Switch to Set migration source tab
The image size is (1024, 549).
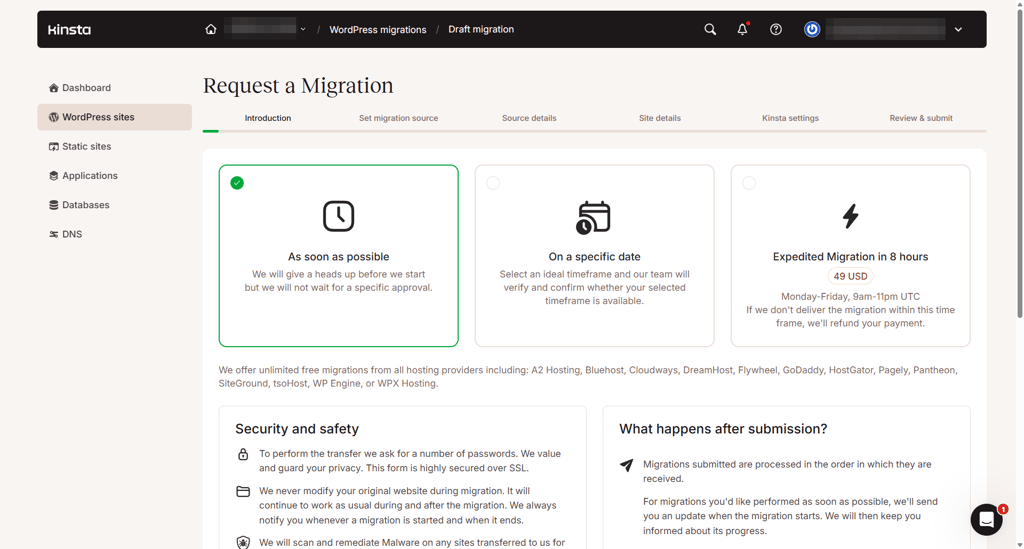tap(398, 118)
